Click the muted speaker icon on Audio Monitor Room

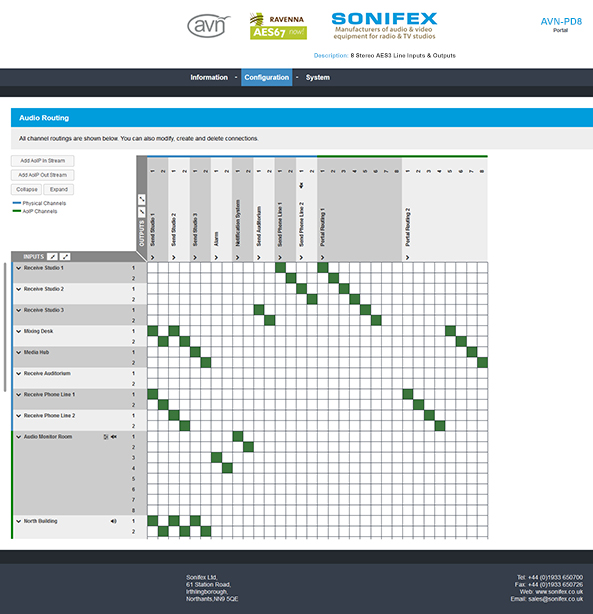[x=114, y=437]
